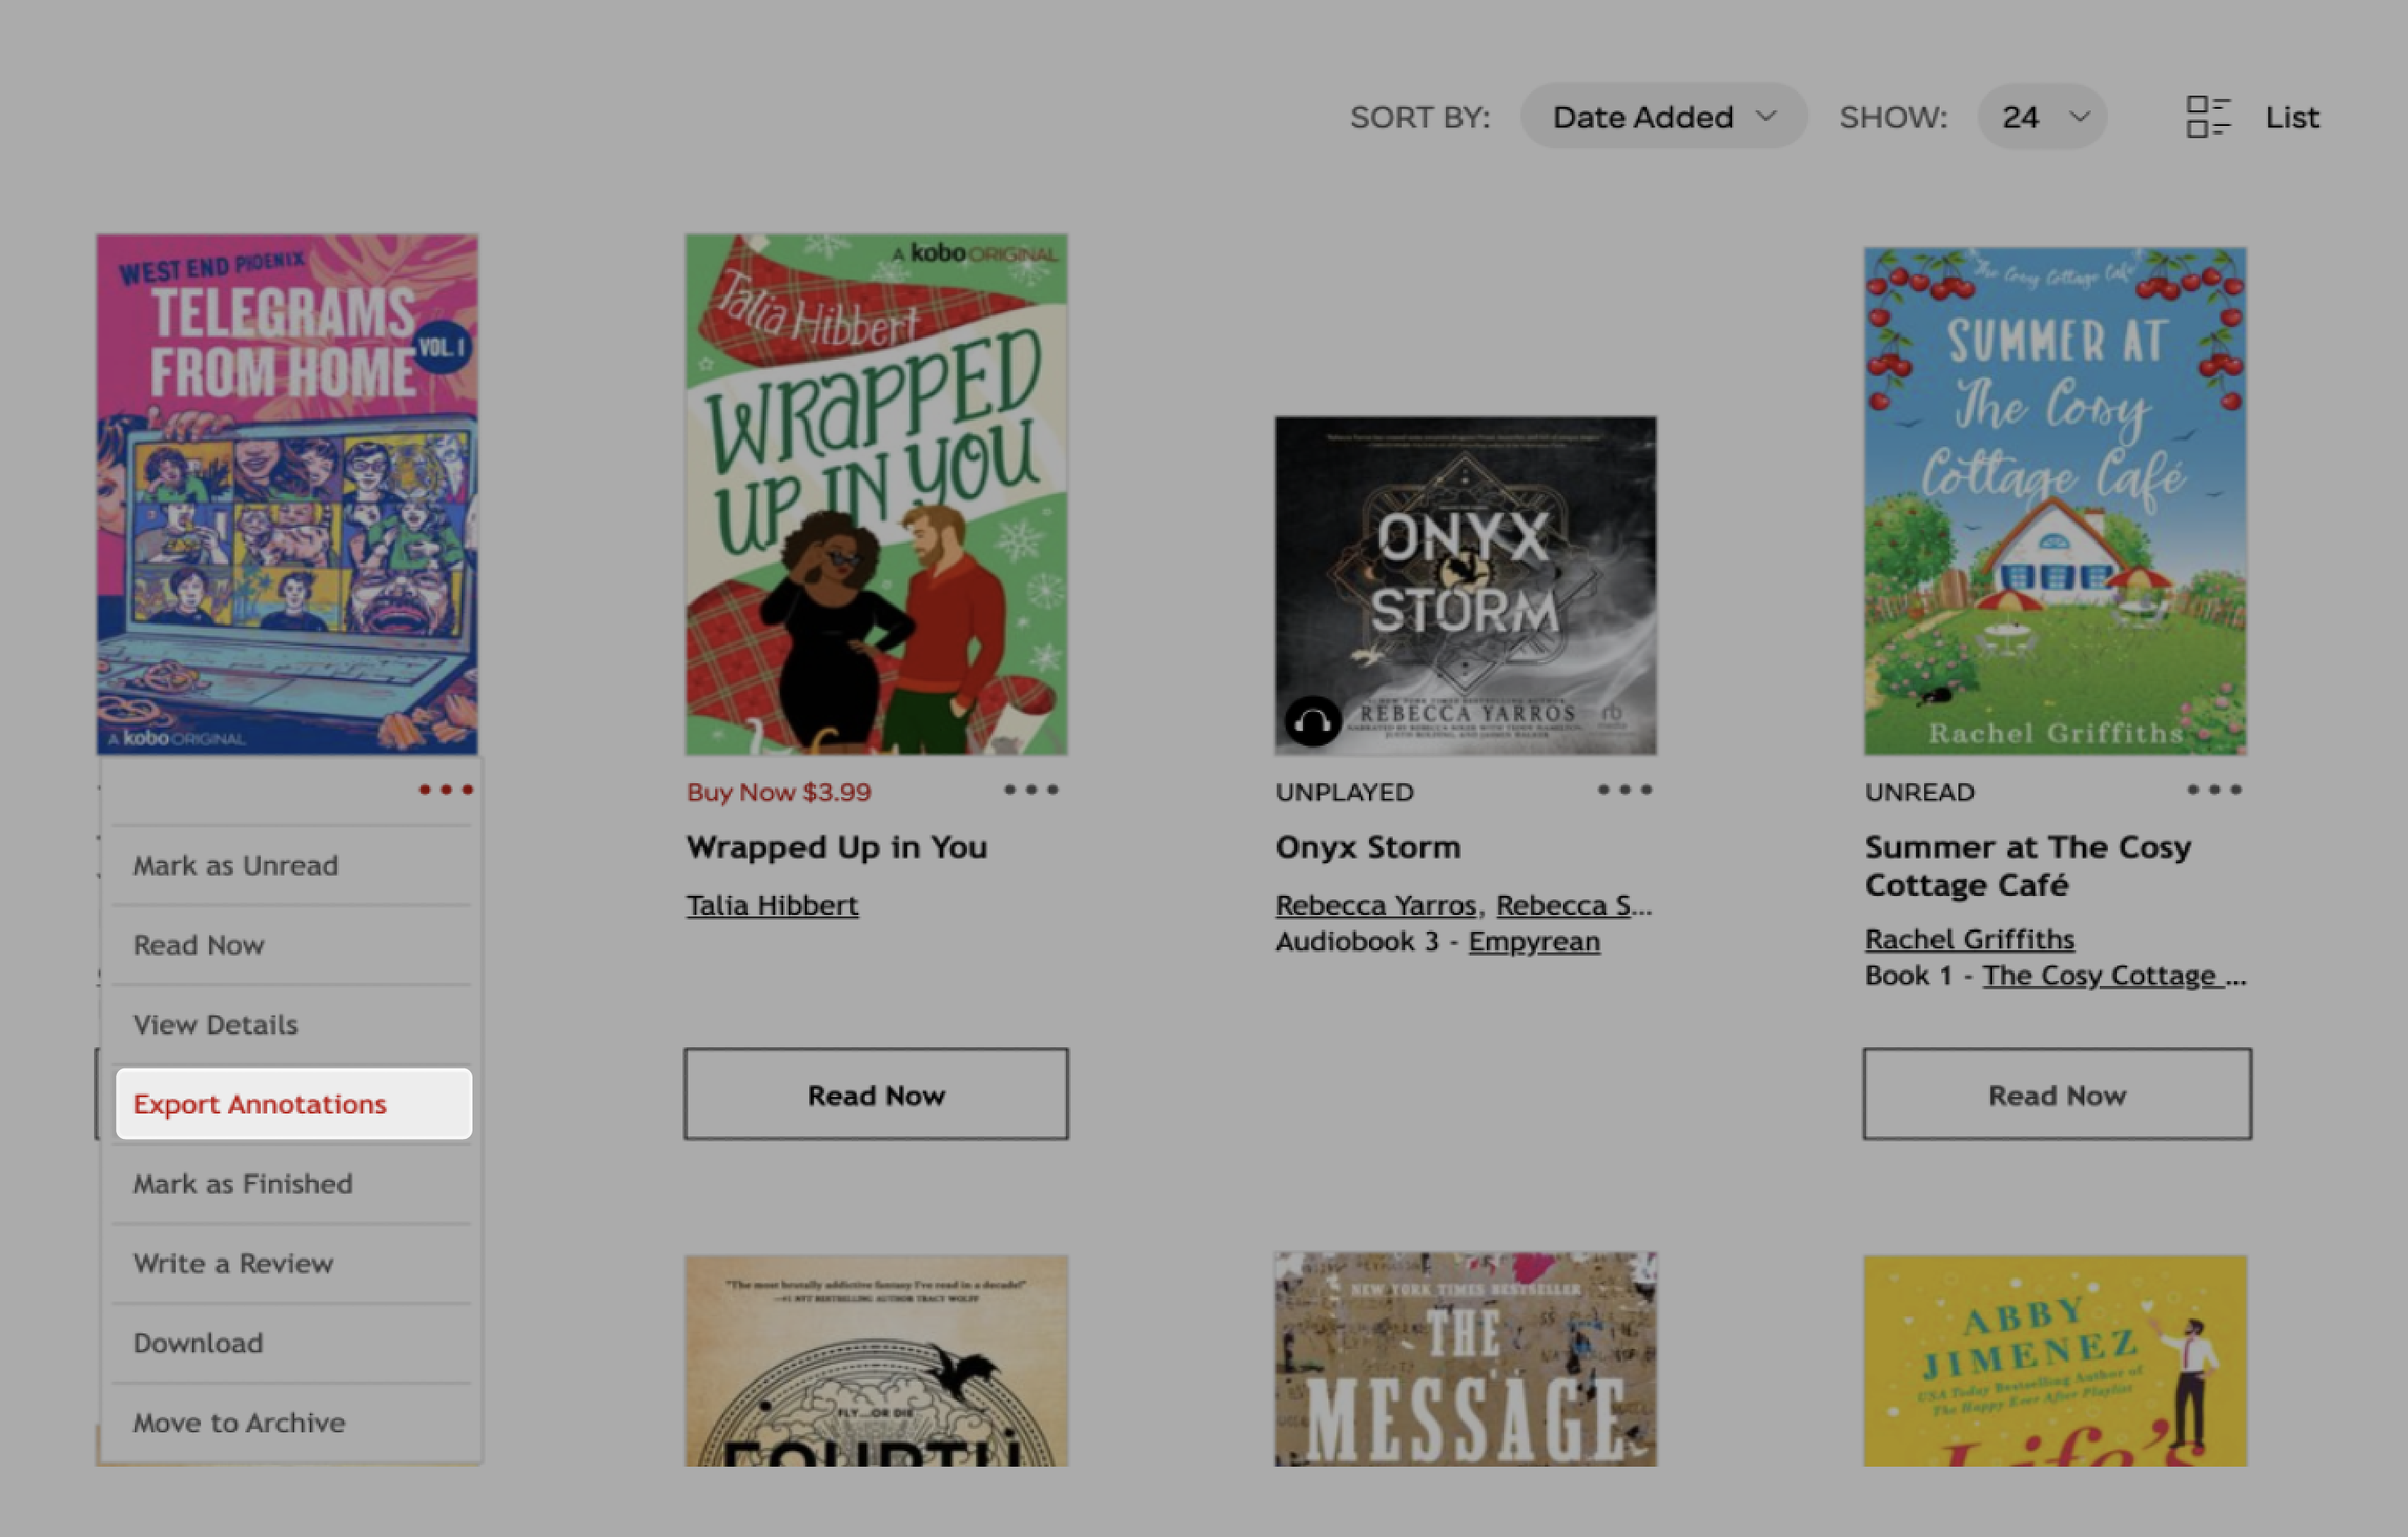This screenshot has width=2408, height=1537.
Task: Click the grid view icon next to List
Action: (2208, 116)
